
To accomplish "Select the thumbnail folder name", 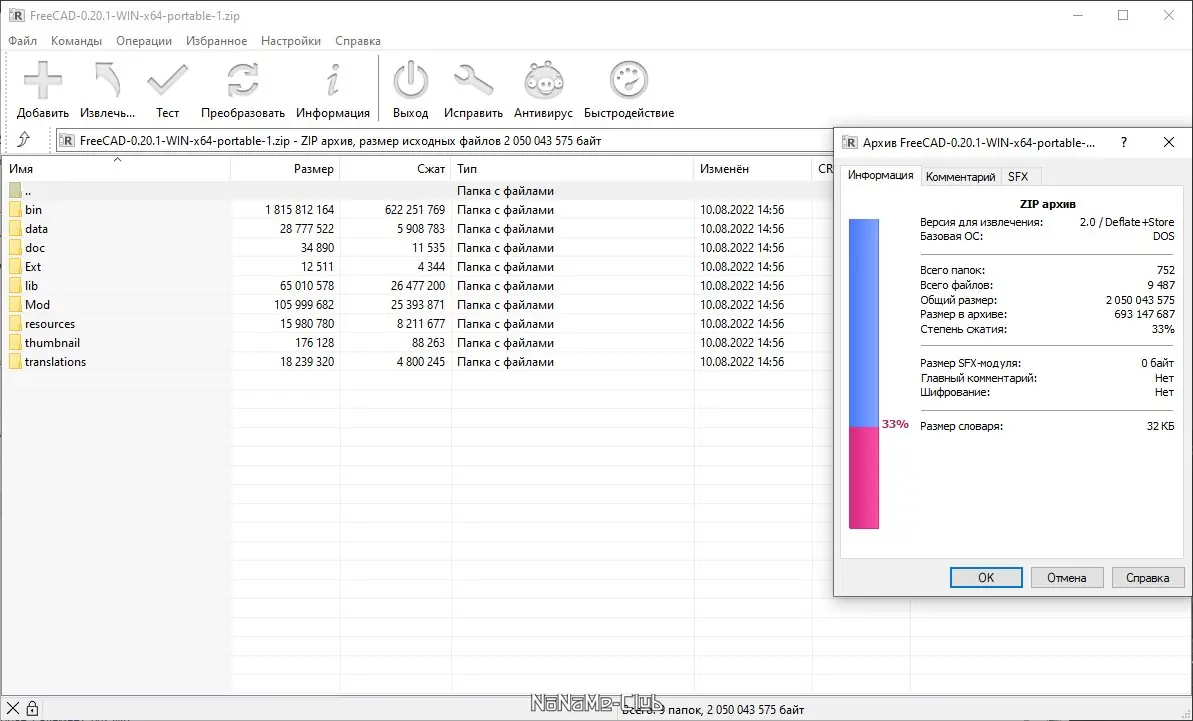I will tap(52, 343).
